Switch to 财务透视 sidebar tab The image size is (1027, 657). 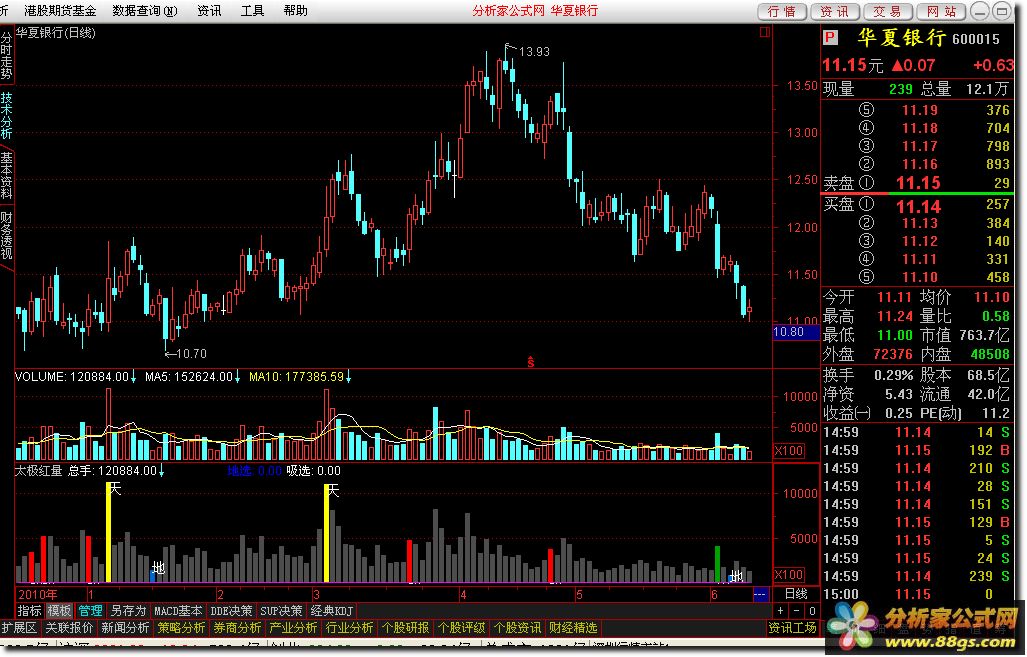pyautogui.click(x=7, y=235)
